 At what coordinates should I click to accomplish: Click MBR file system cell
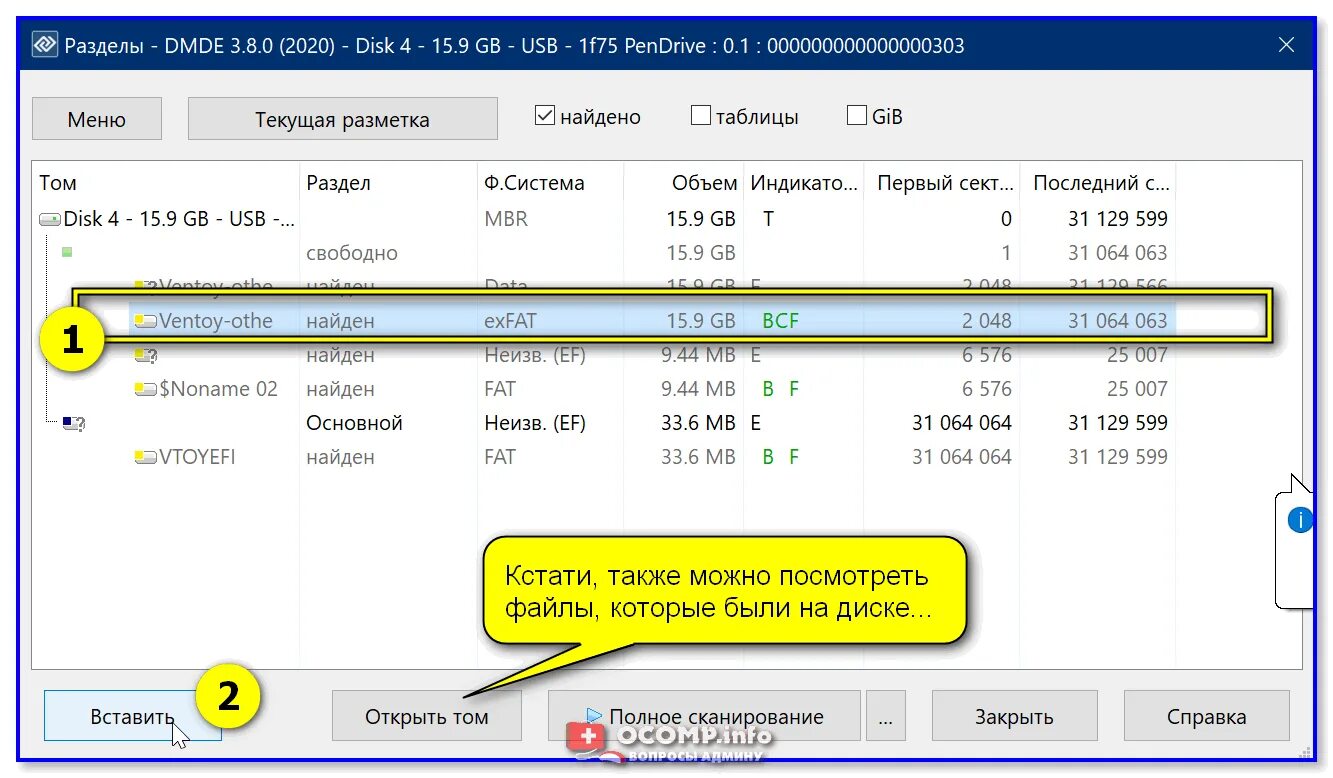pos(506,219)
